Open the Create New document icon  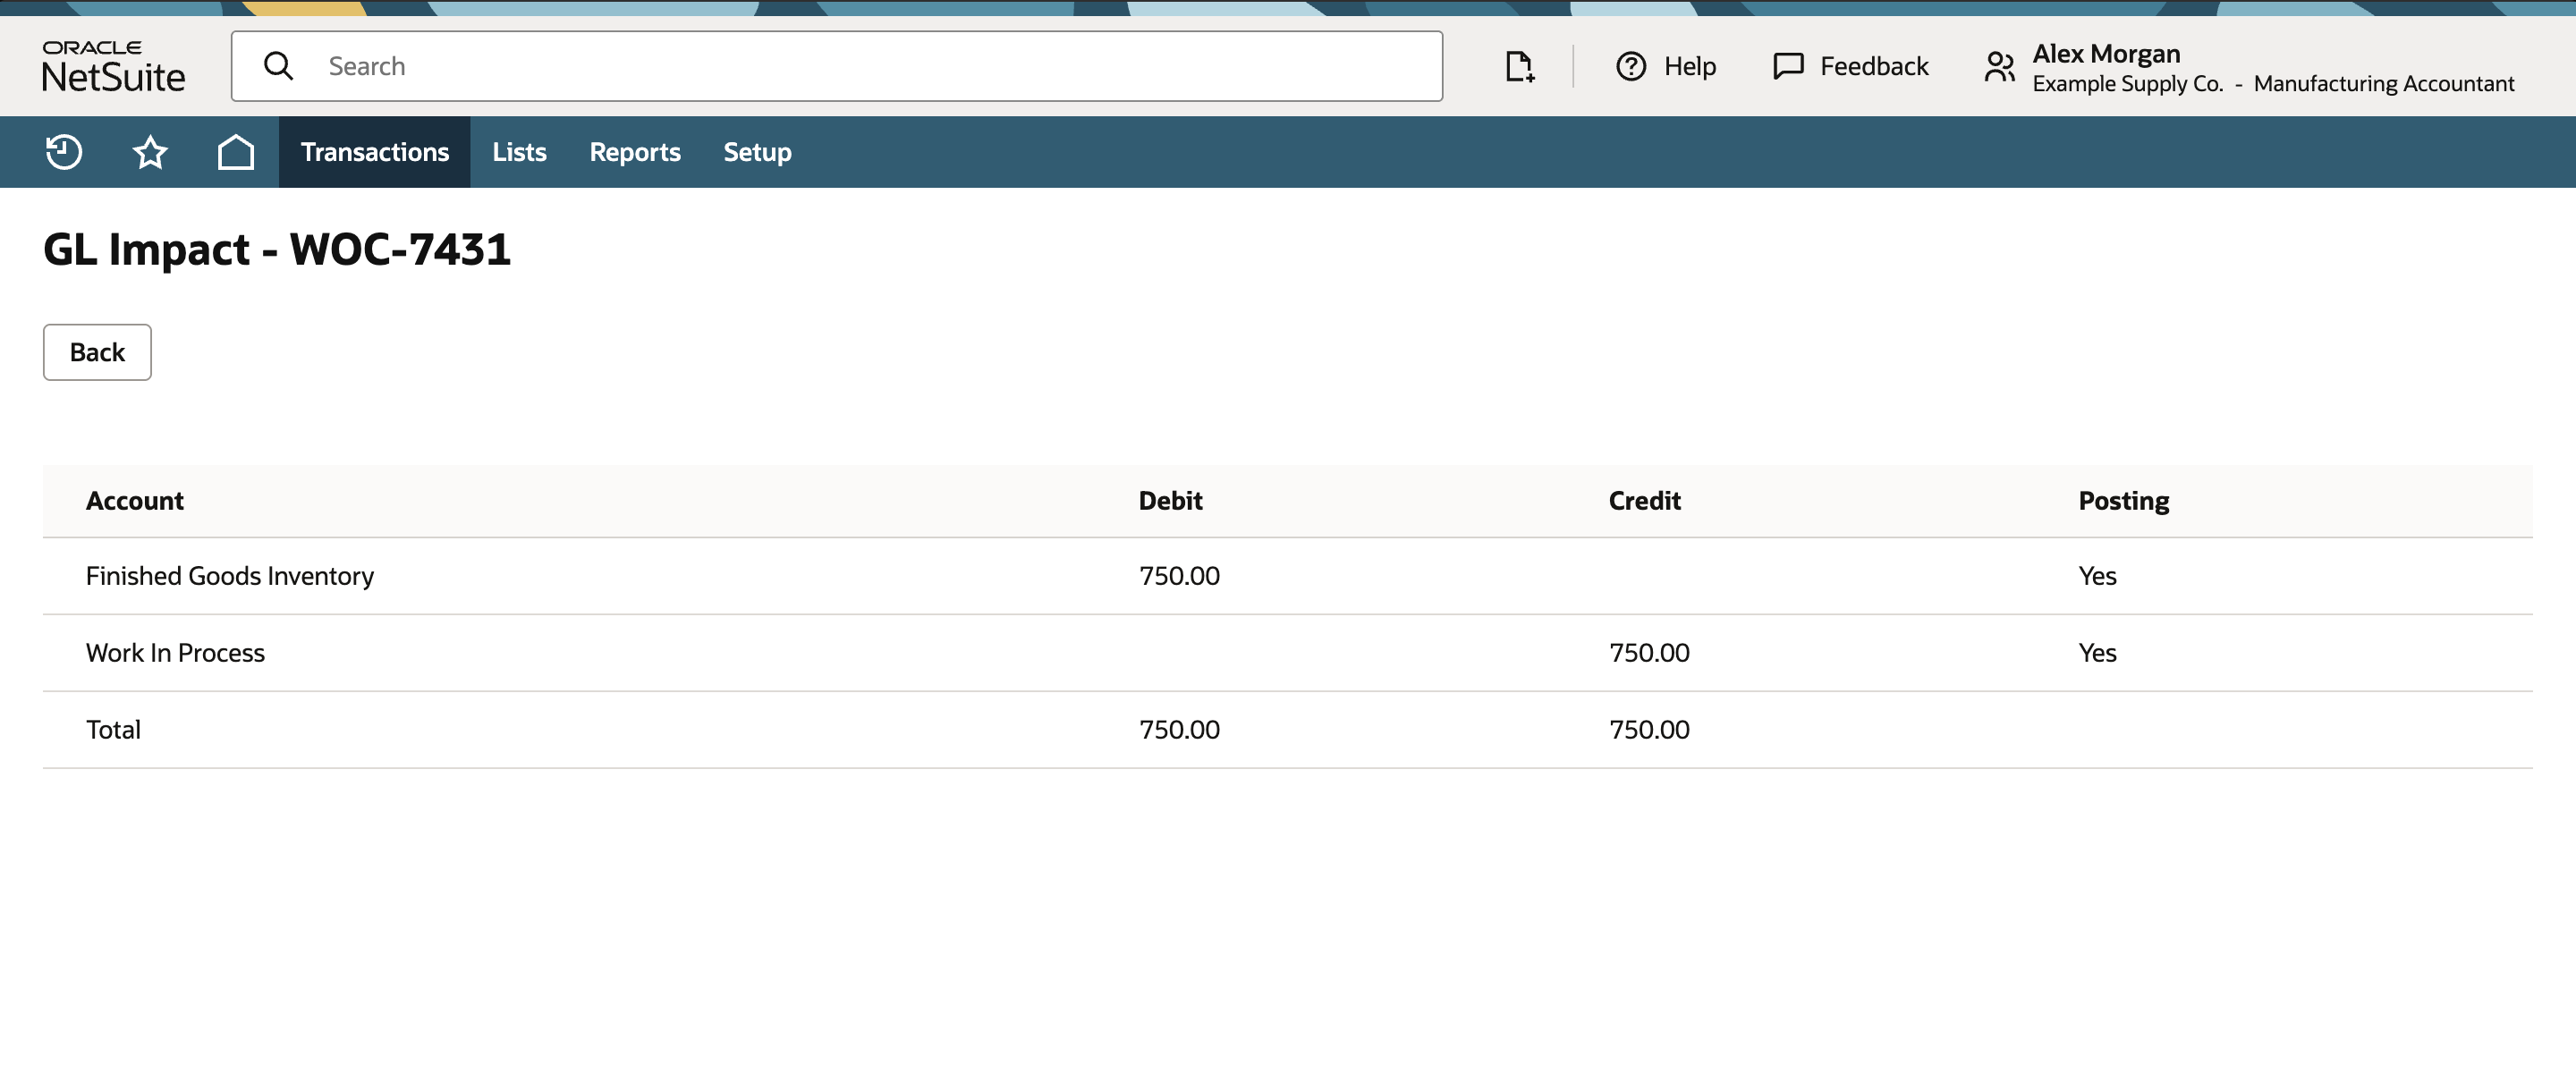pos(1519,66)
